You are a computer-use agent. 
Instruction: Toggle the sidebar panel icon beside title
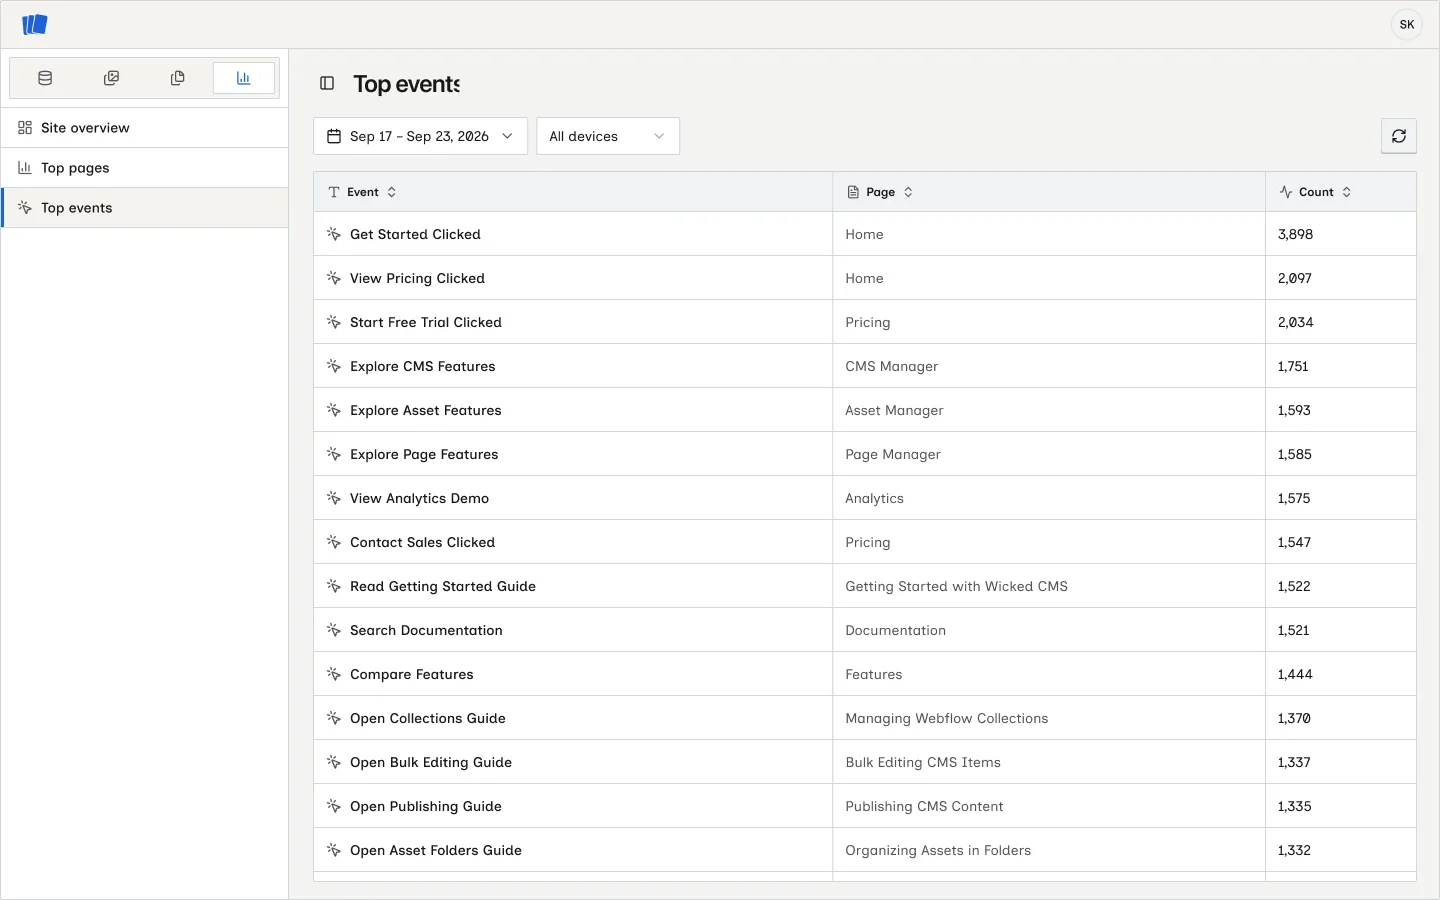pyautogui.click(x=327, y=84)
